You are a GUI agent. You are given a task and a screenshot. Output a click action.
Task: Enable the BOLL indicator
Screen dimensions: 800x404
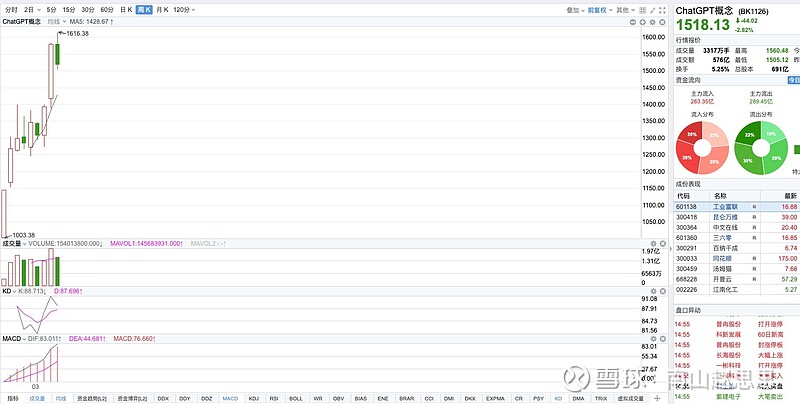[x=296, y=398]
